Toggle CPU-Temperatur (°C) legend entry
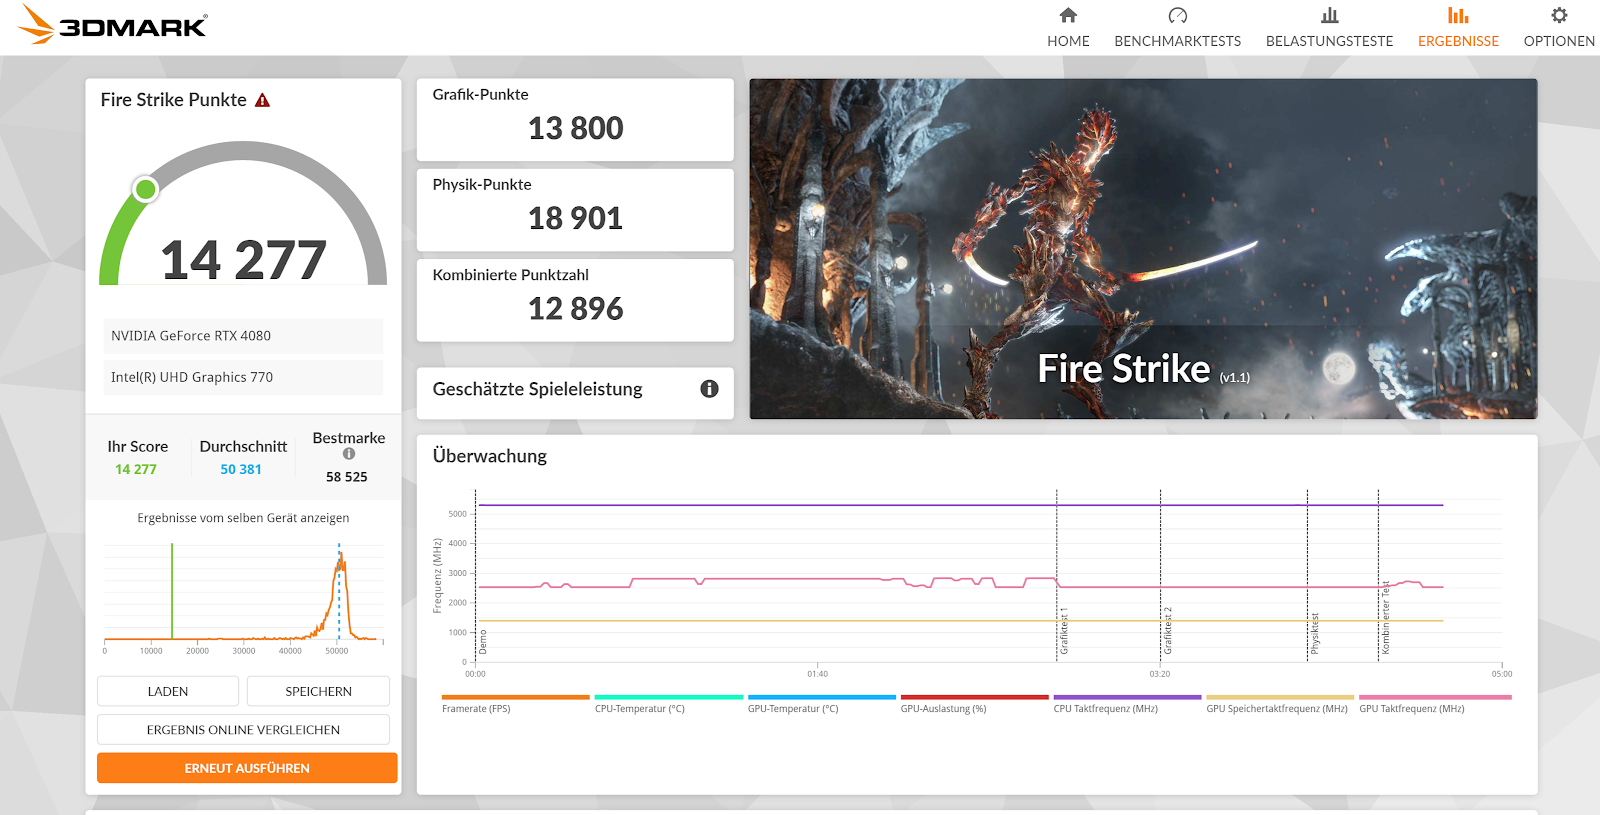 pos(668,703)
